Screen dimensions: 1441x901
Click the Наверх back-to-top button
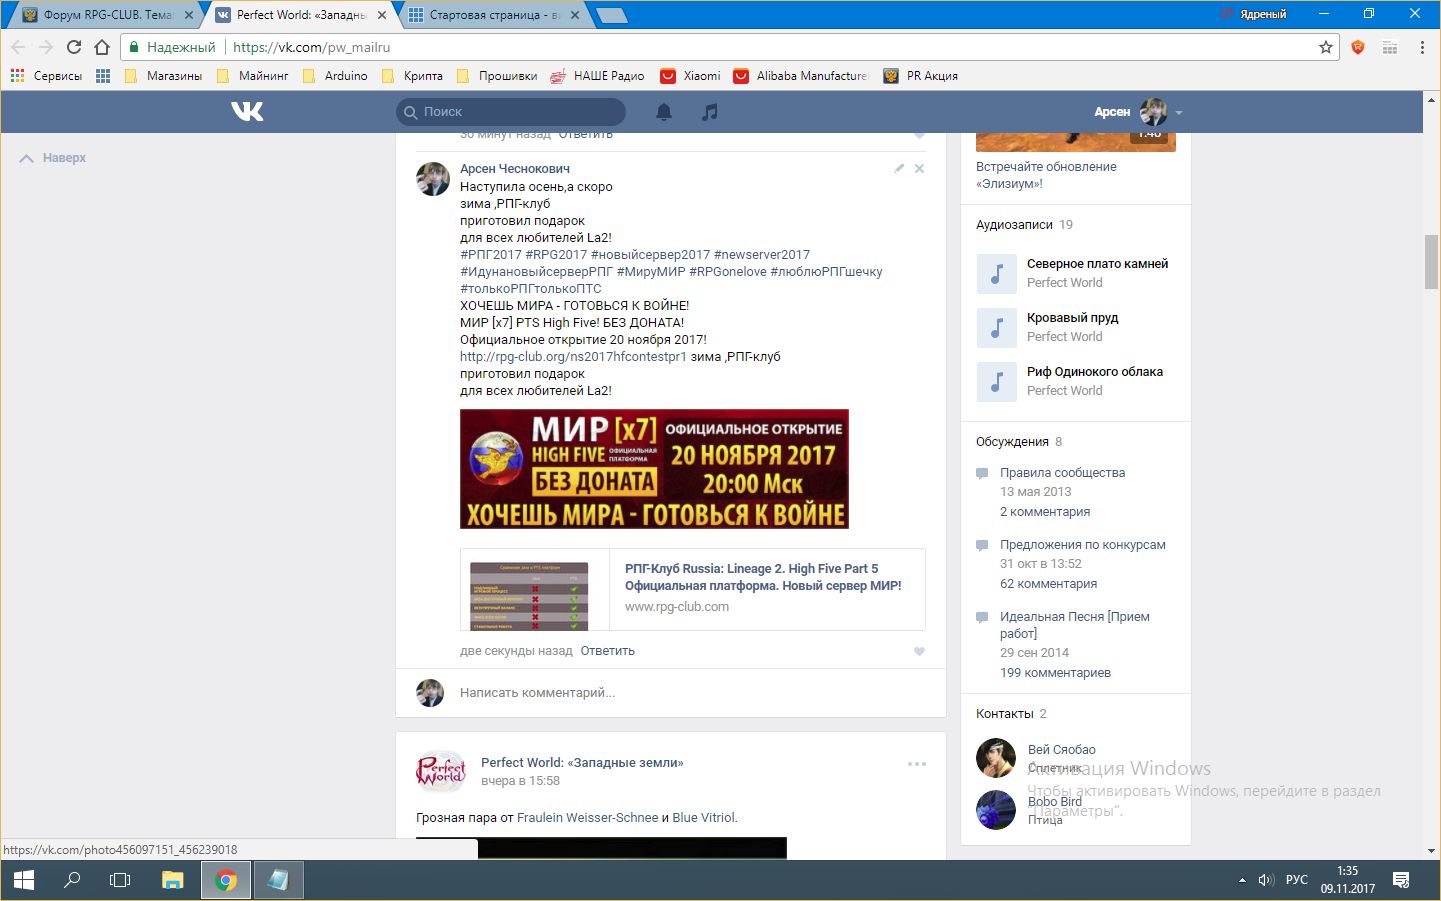tap(53, 158)
